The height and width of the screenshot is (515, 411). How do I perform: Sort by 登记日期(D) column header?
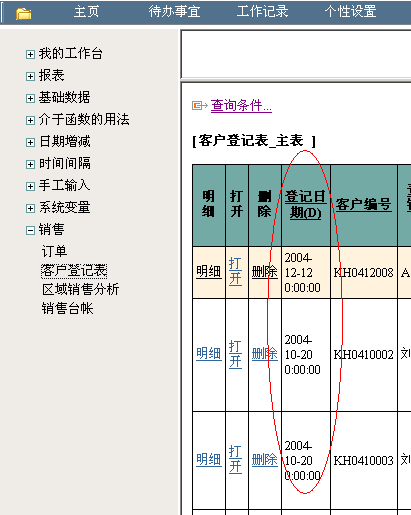coord(305,204)
